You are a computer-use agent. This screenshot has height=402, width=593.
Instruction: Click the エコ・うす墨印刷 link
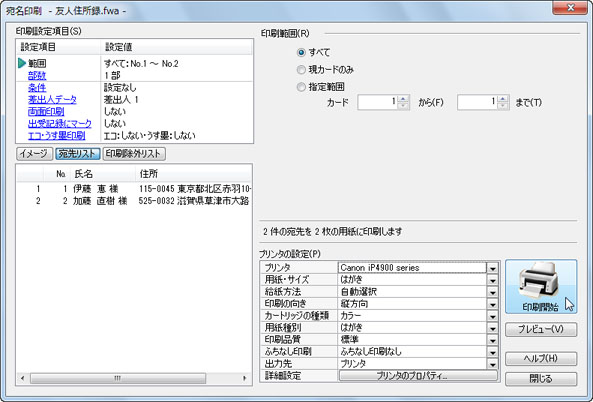(57, 135)
